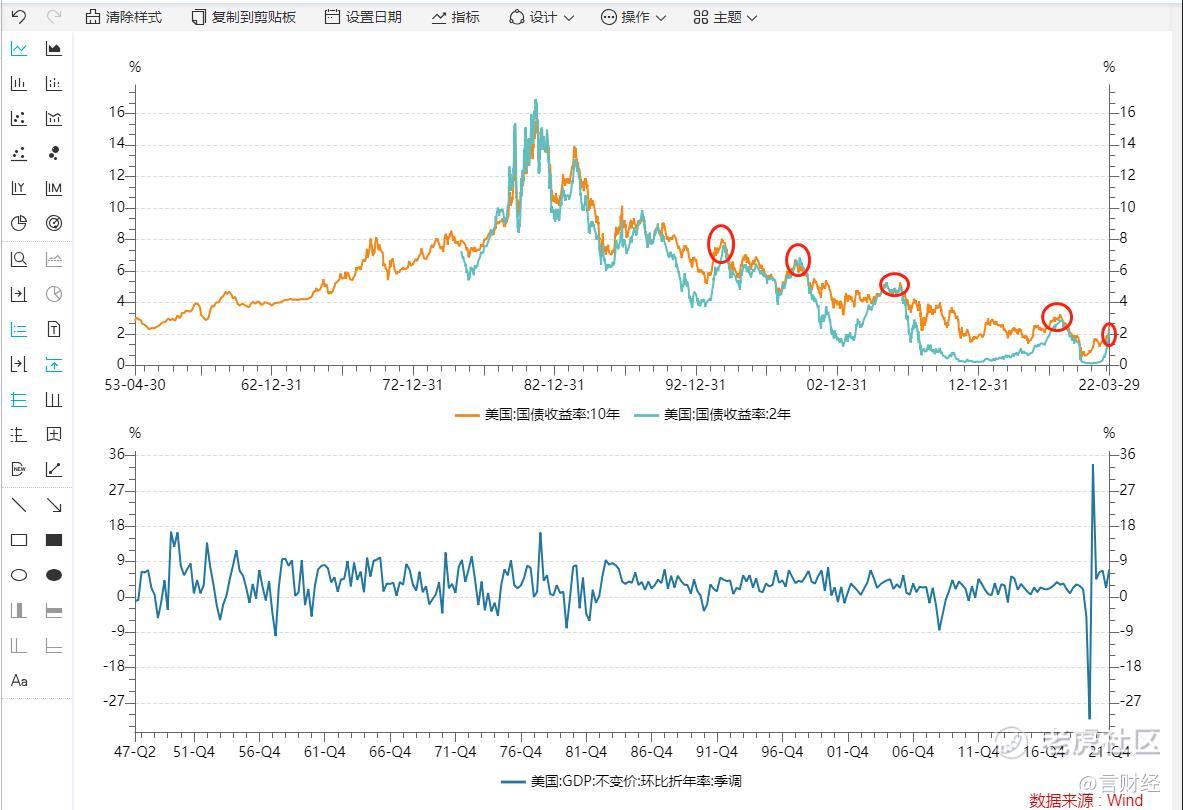Open the 主题 dropdown menu
1183x810 pixels.
click(725, 17)
